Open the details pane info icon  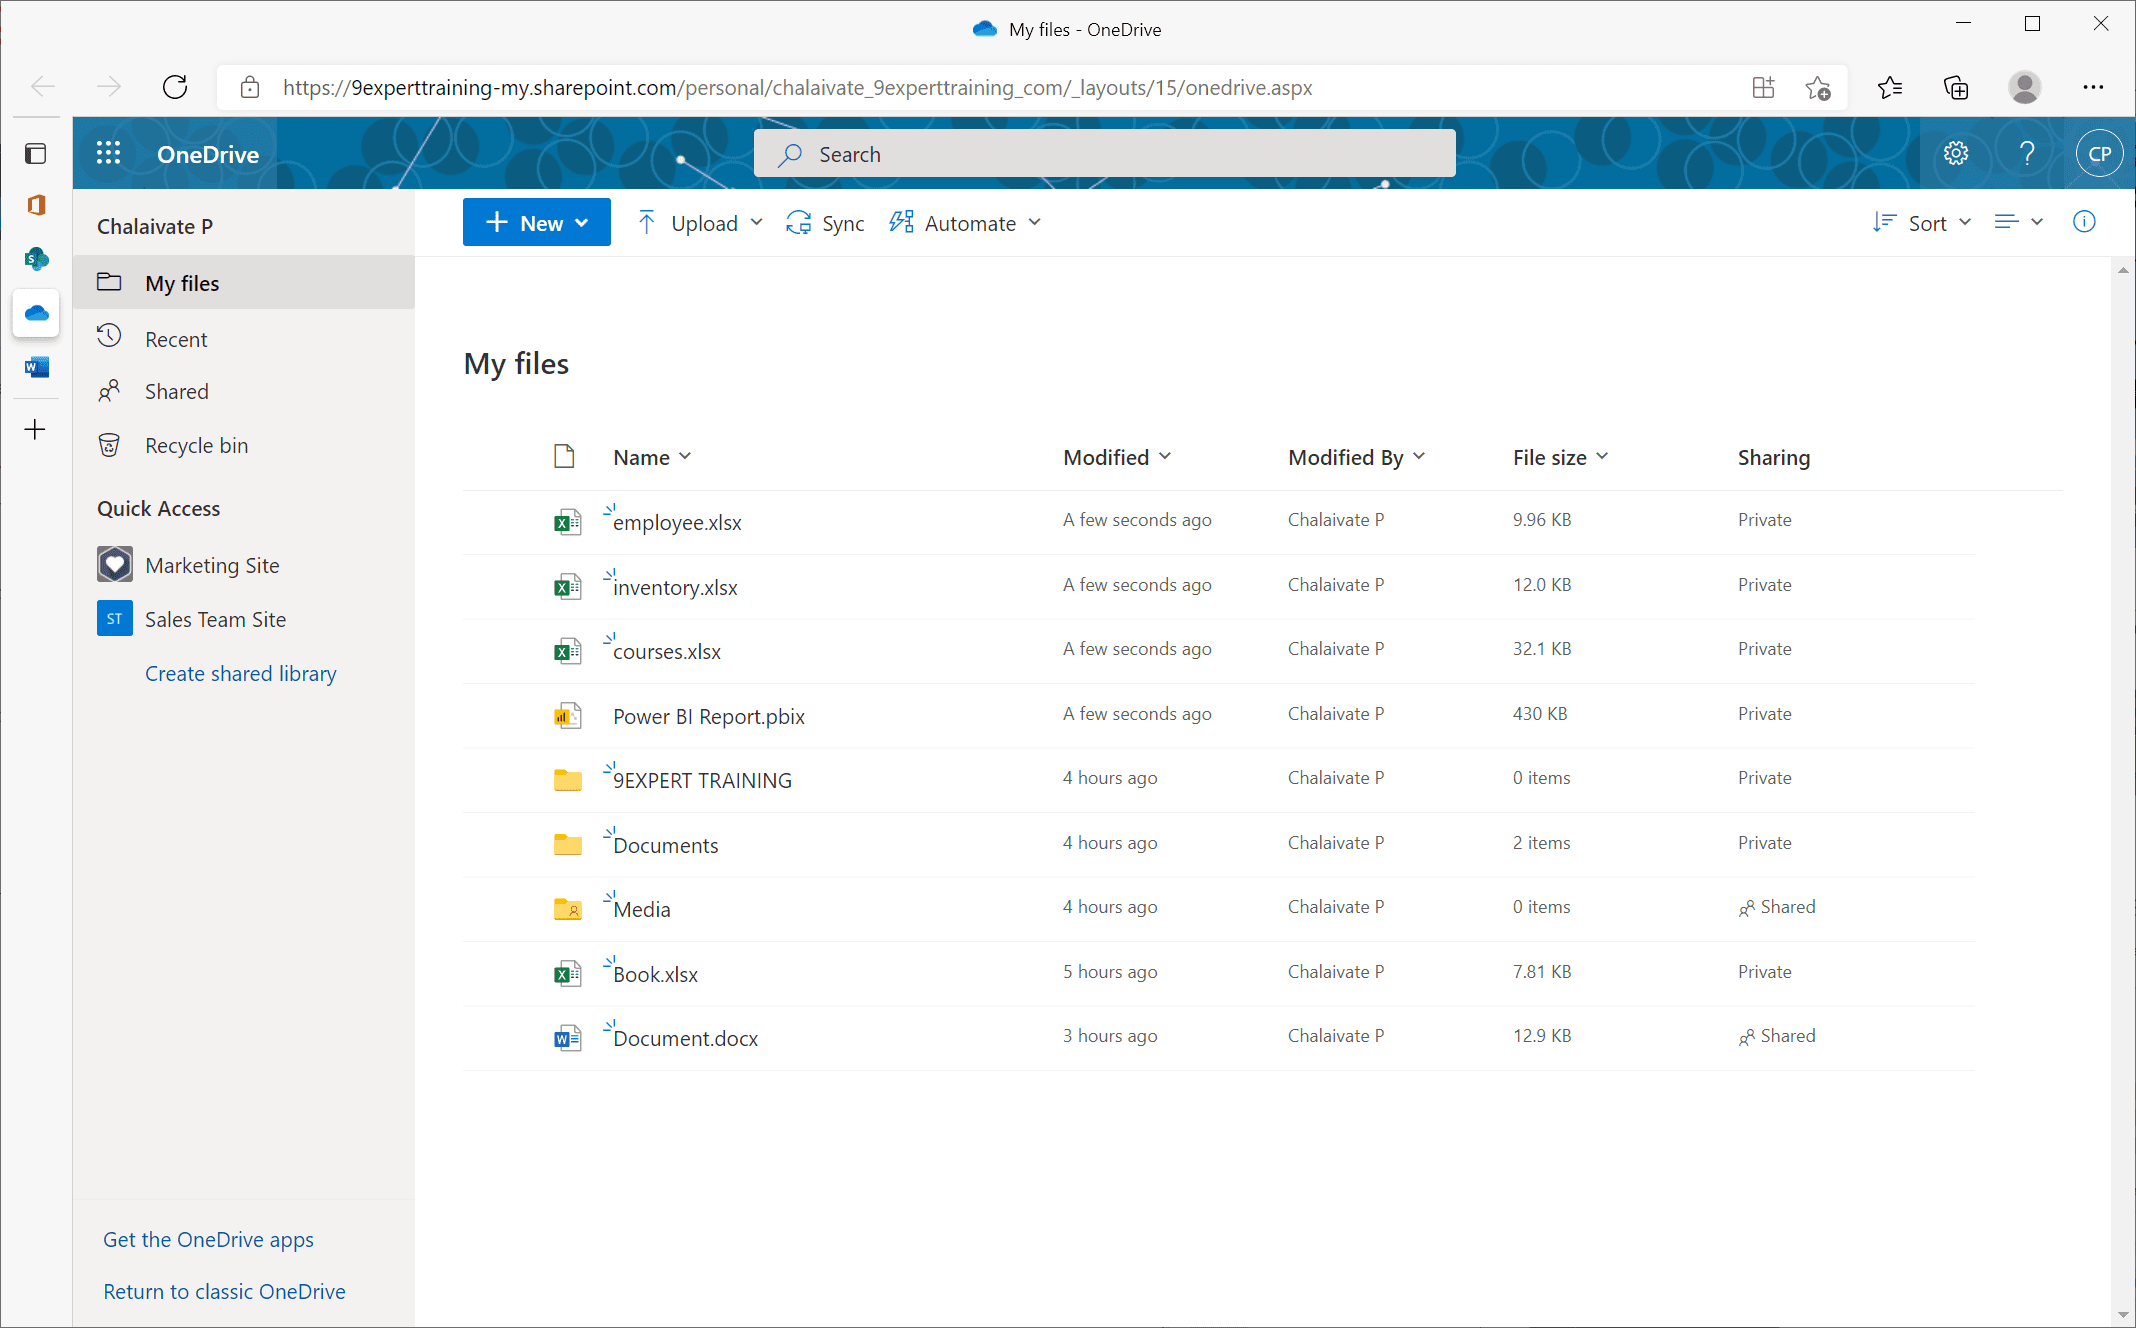point(2084,222)
